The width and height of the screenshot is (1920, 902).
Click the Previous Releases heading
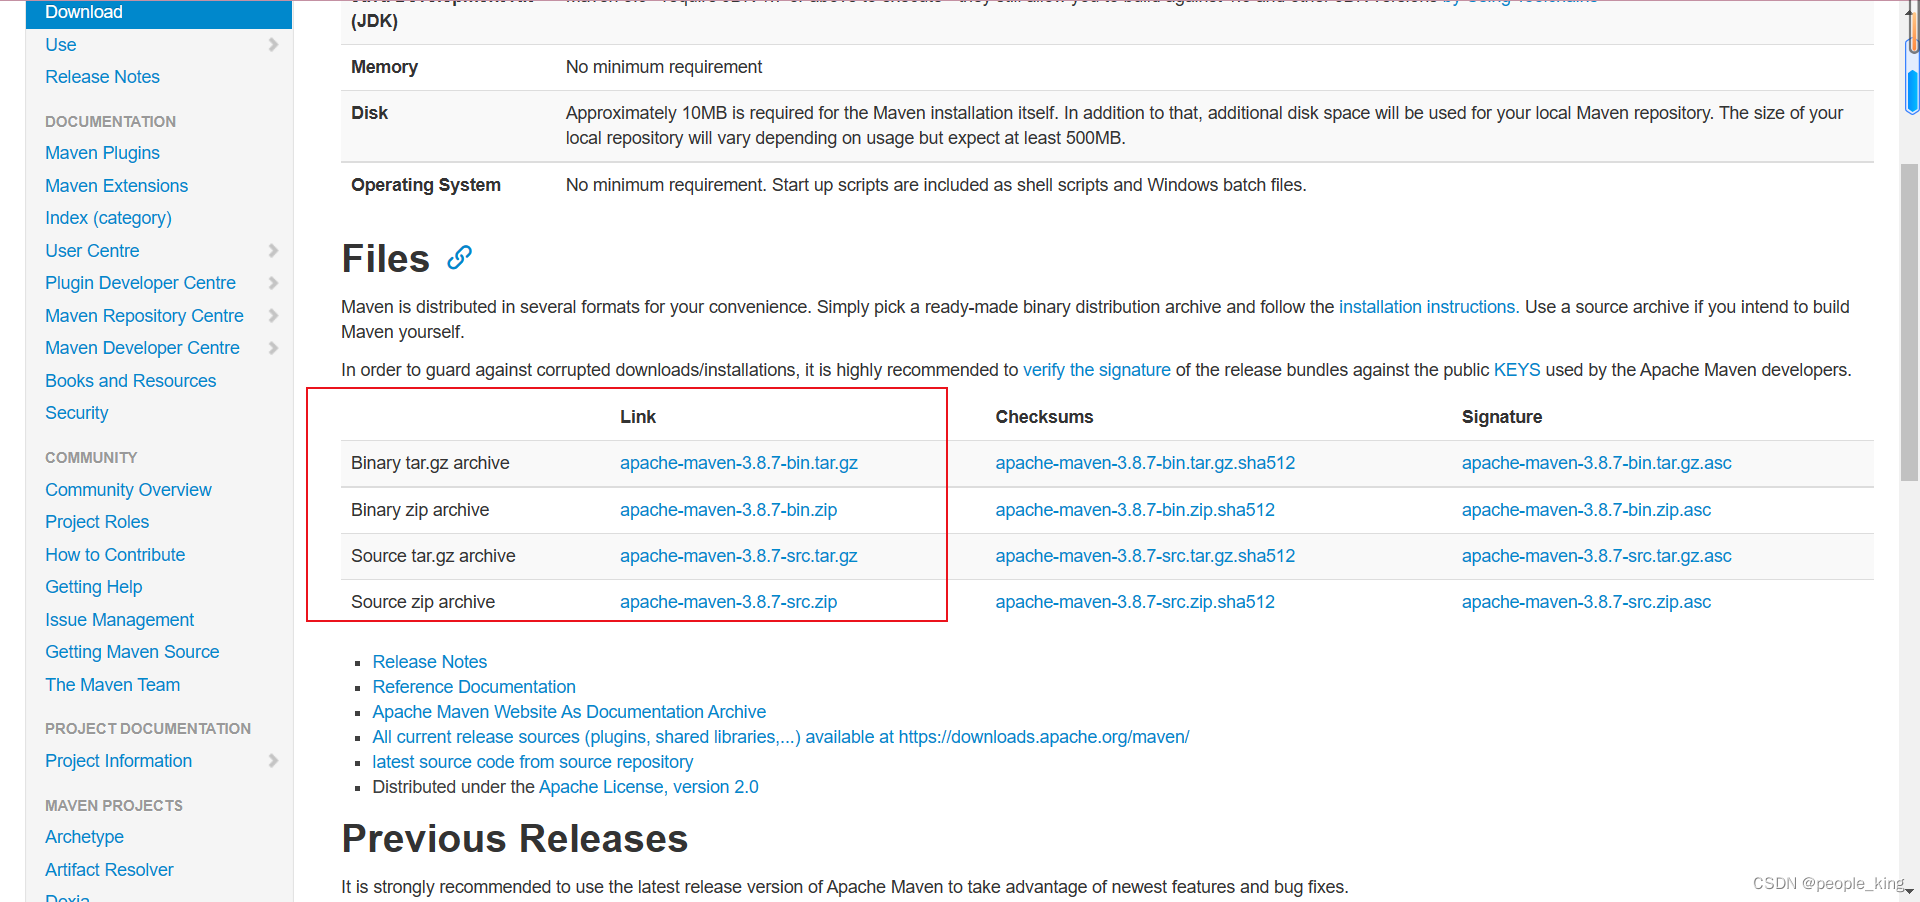pyautogui.click(x=514, y=839)
